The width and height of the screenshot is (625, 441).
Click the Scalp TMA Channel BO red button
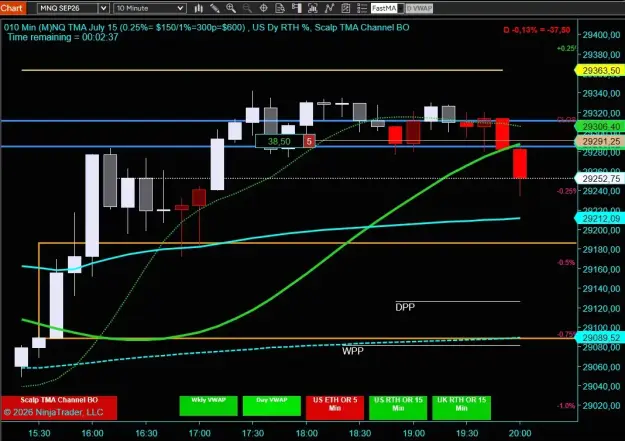[59, 408]
